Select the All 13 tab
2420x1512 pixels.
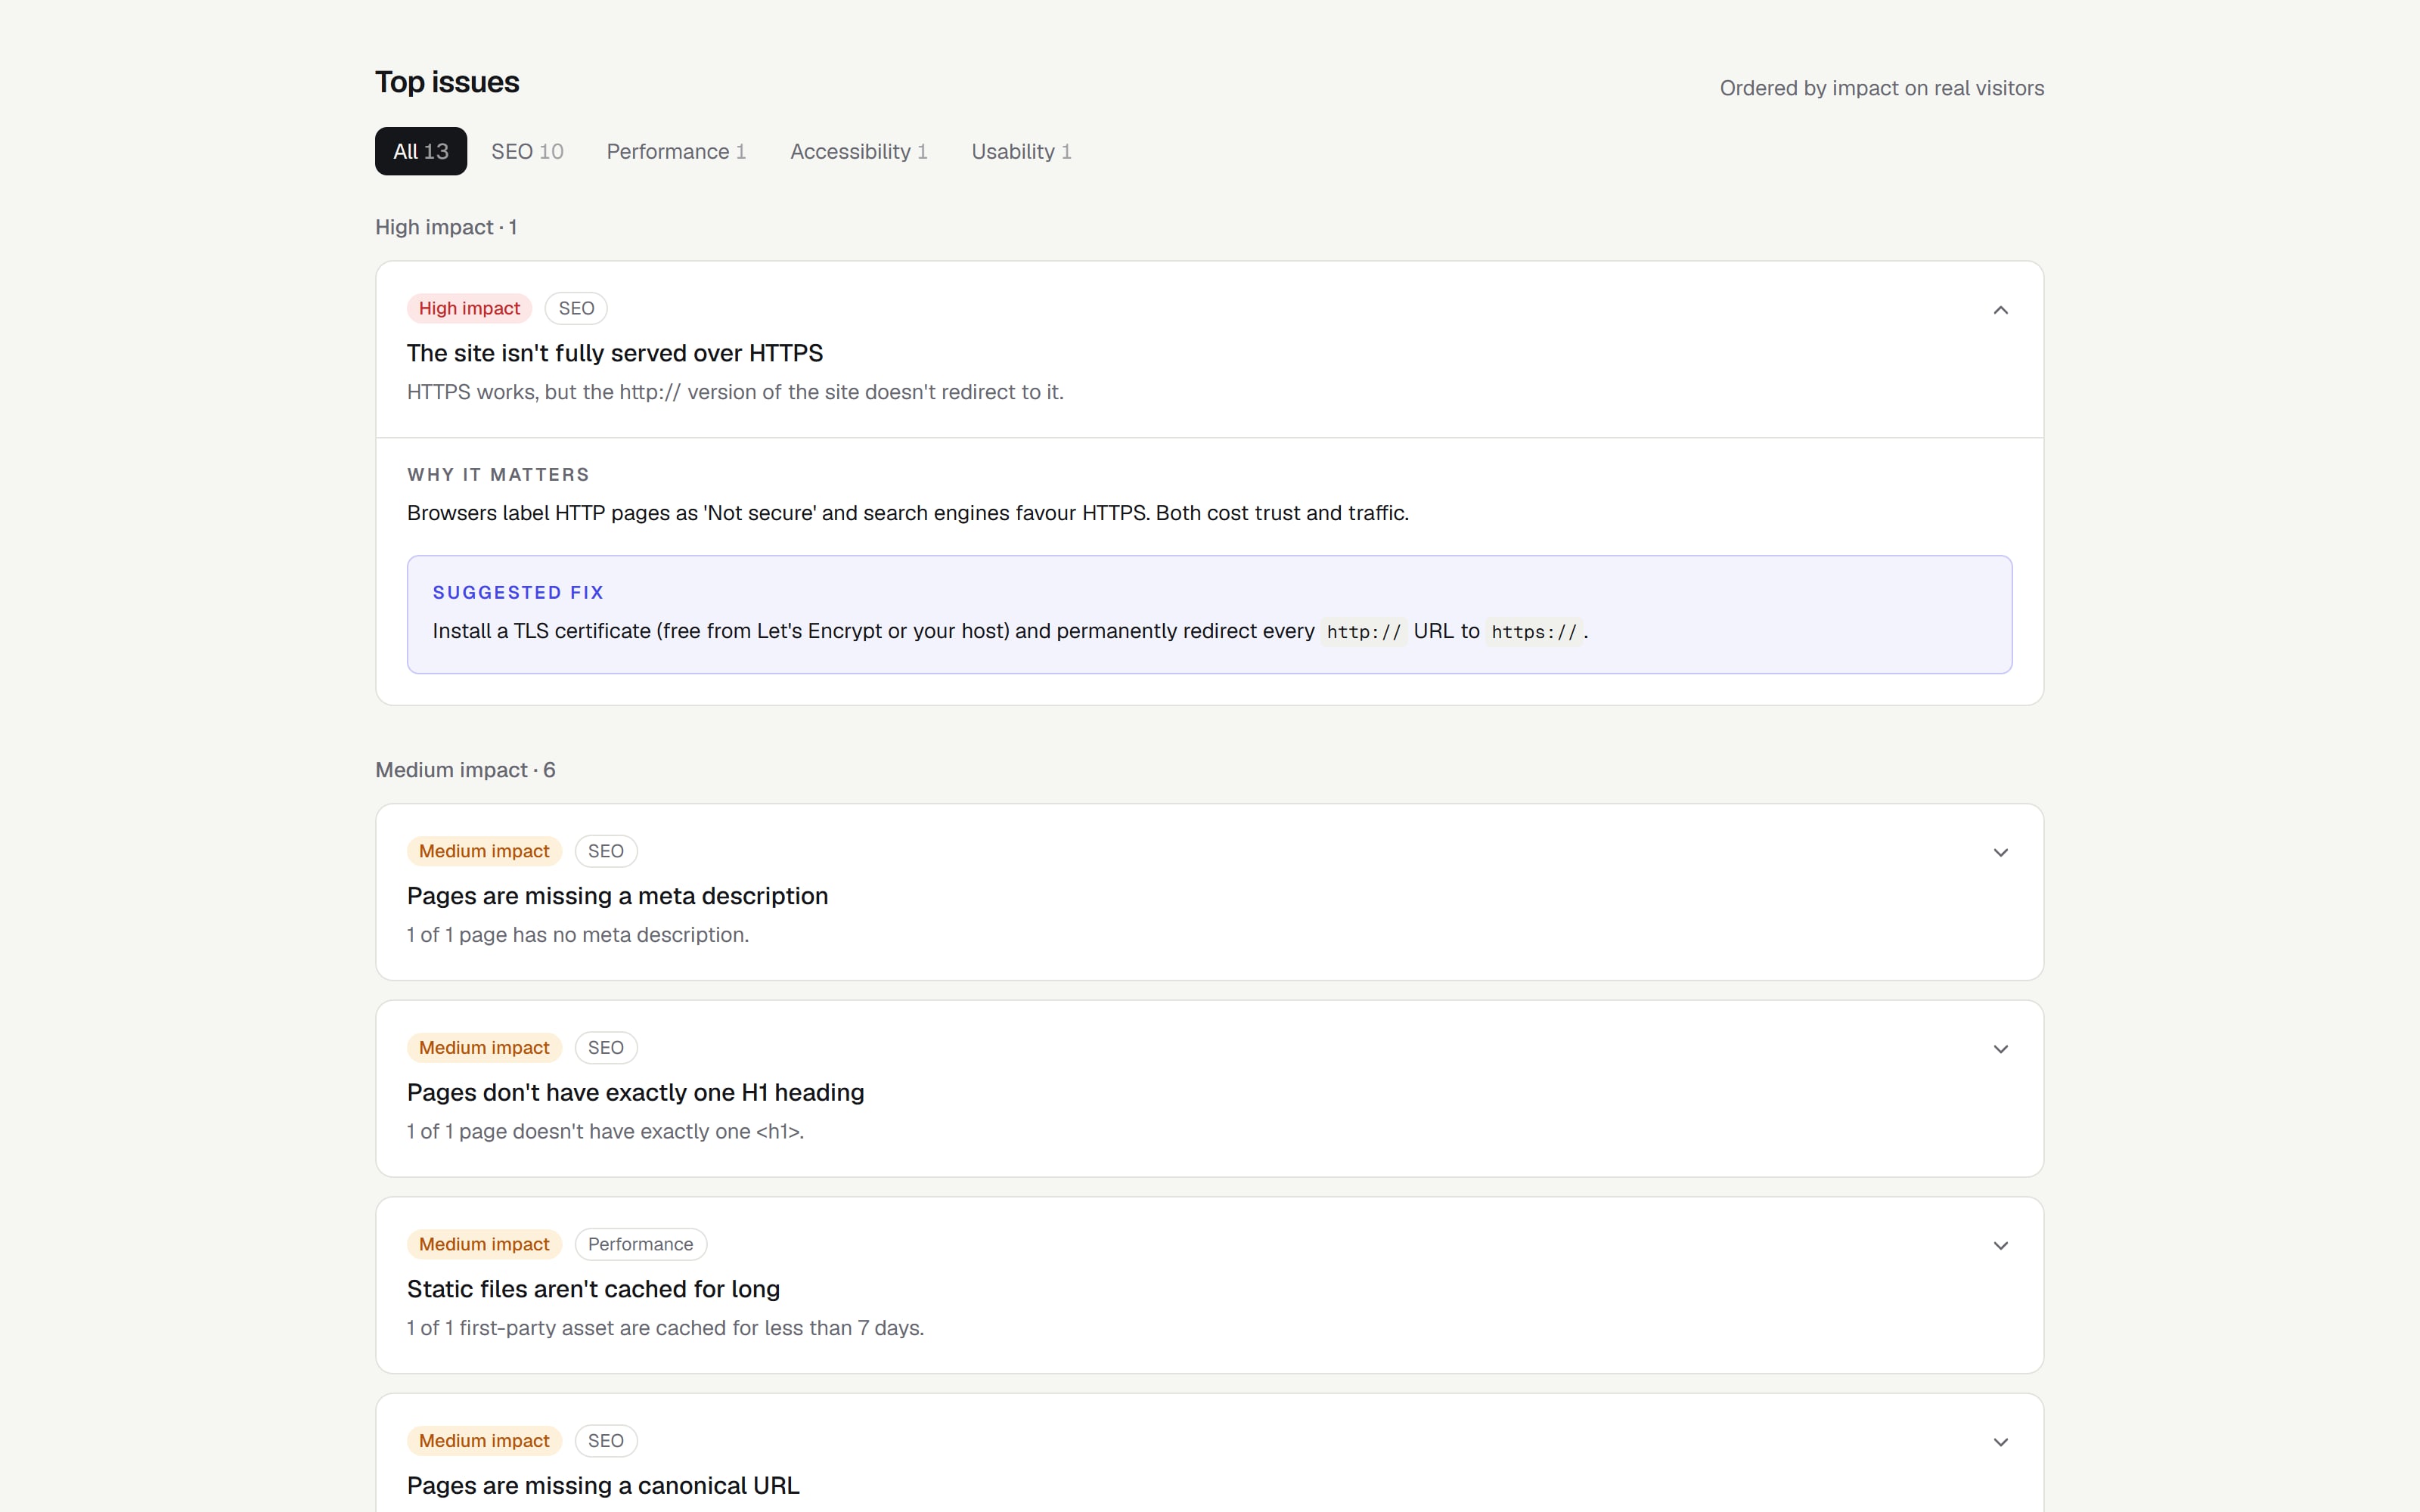point(421,151)
